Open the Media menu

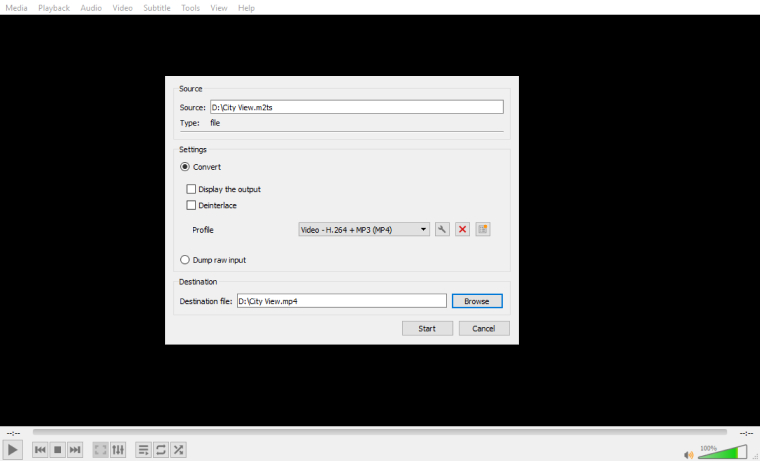(16, 8)
